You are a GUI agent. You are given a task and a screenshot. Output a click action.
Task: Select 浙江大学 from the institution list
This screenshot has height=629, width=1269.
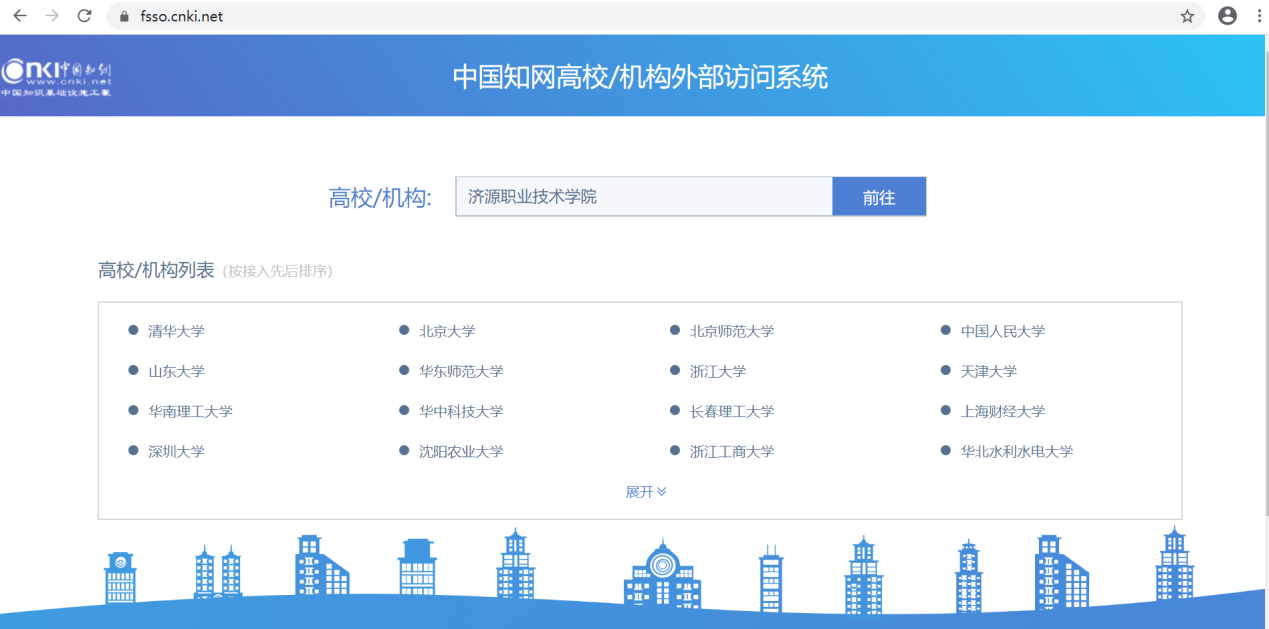tap(717, 371)
